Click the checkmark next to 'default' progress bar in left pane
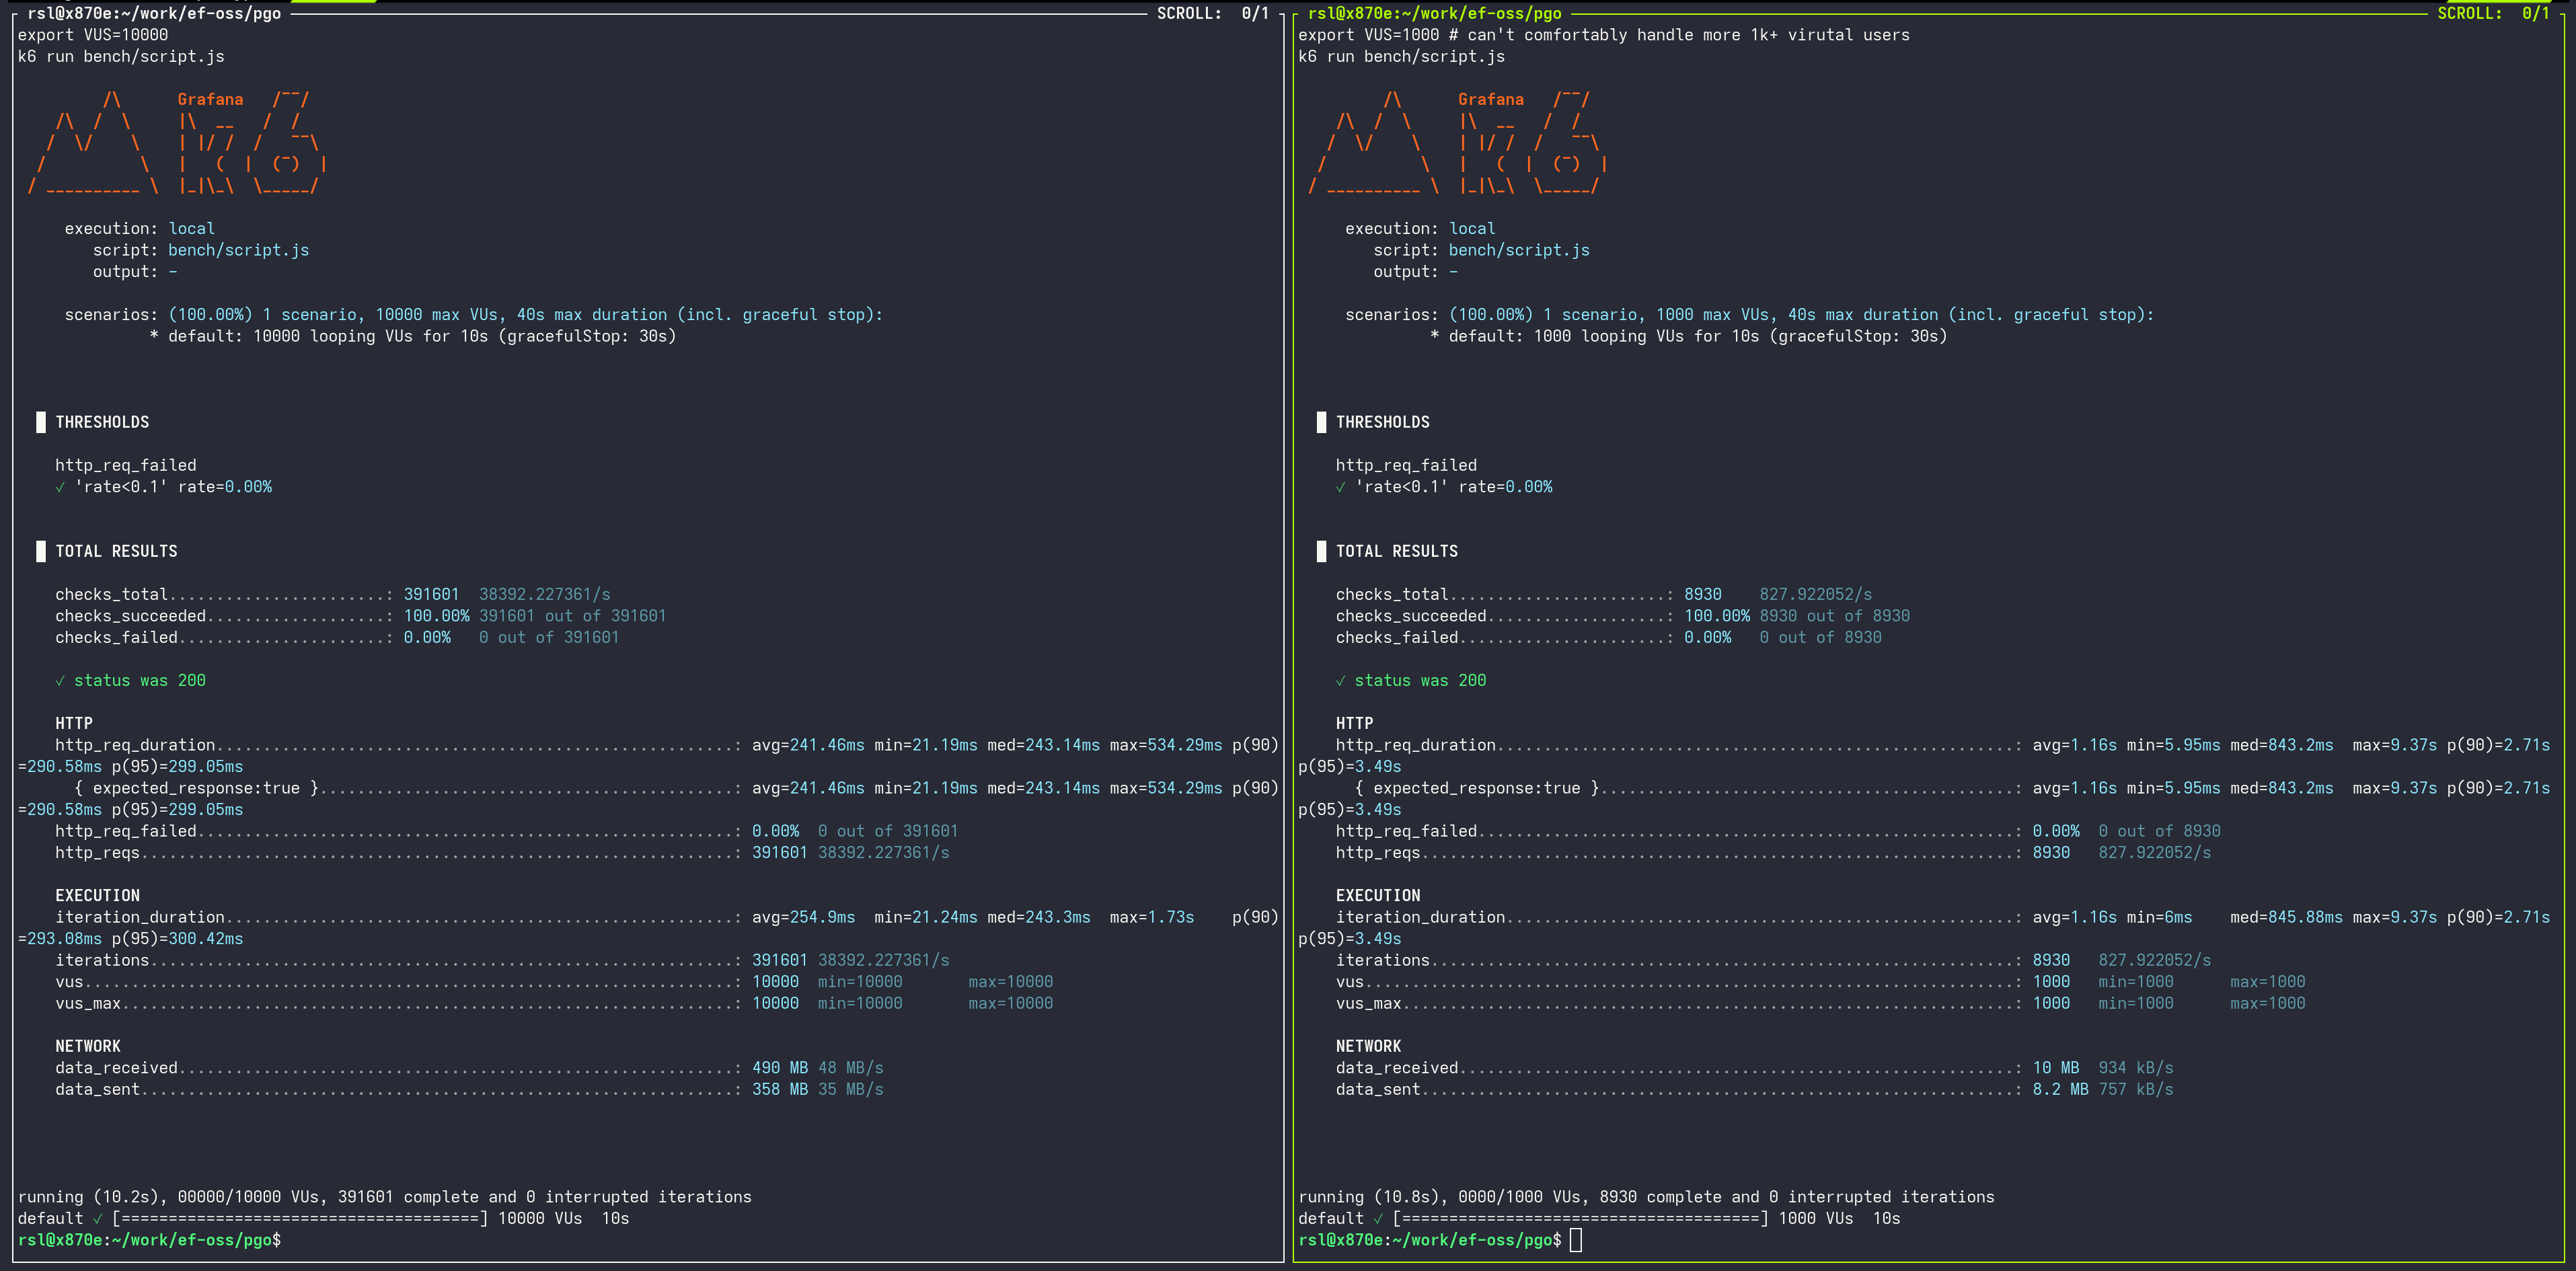 click(97, 1218)
